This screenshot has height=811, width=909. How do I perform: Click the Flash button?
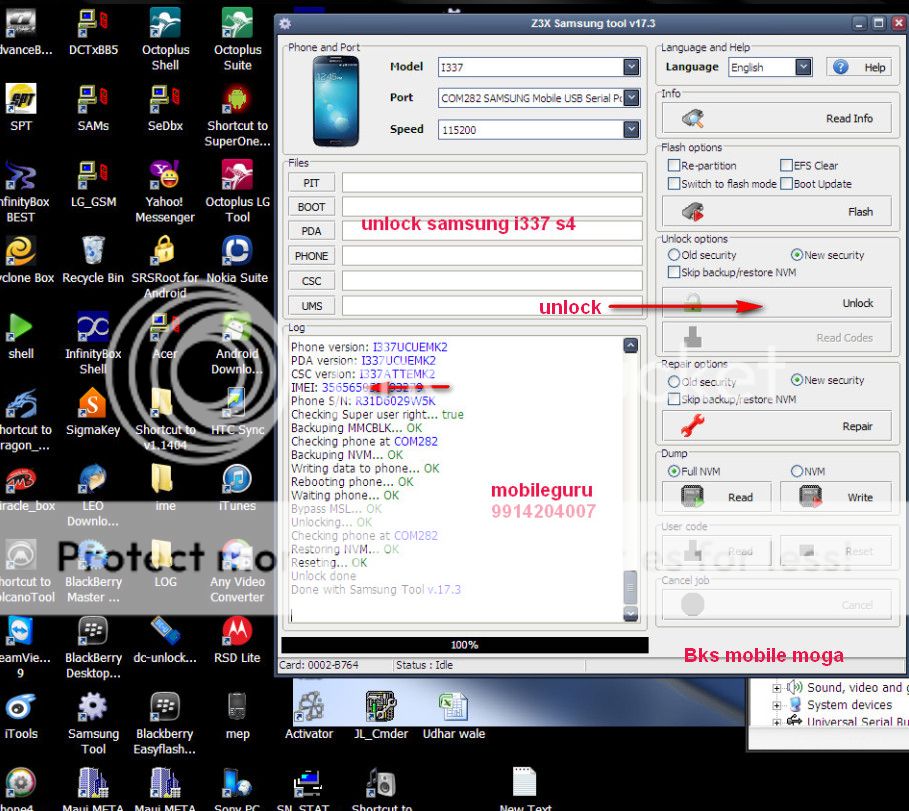(777, 212)
